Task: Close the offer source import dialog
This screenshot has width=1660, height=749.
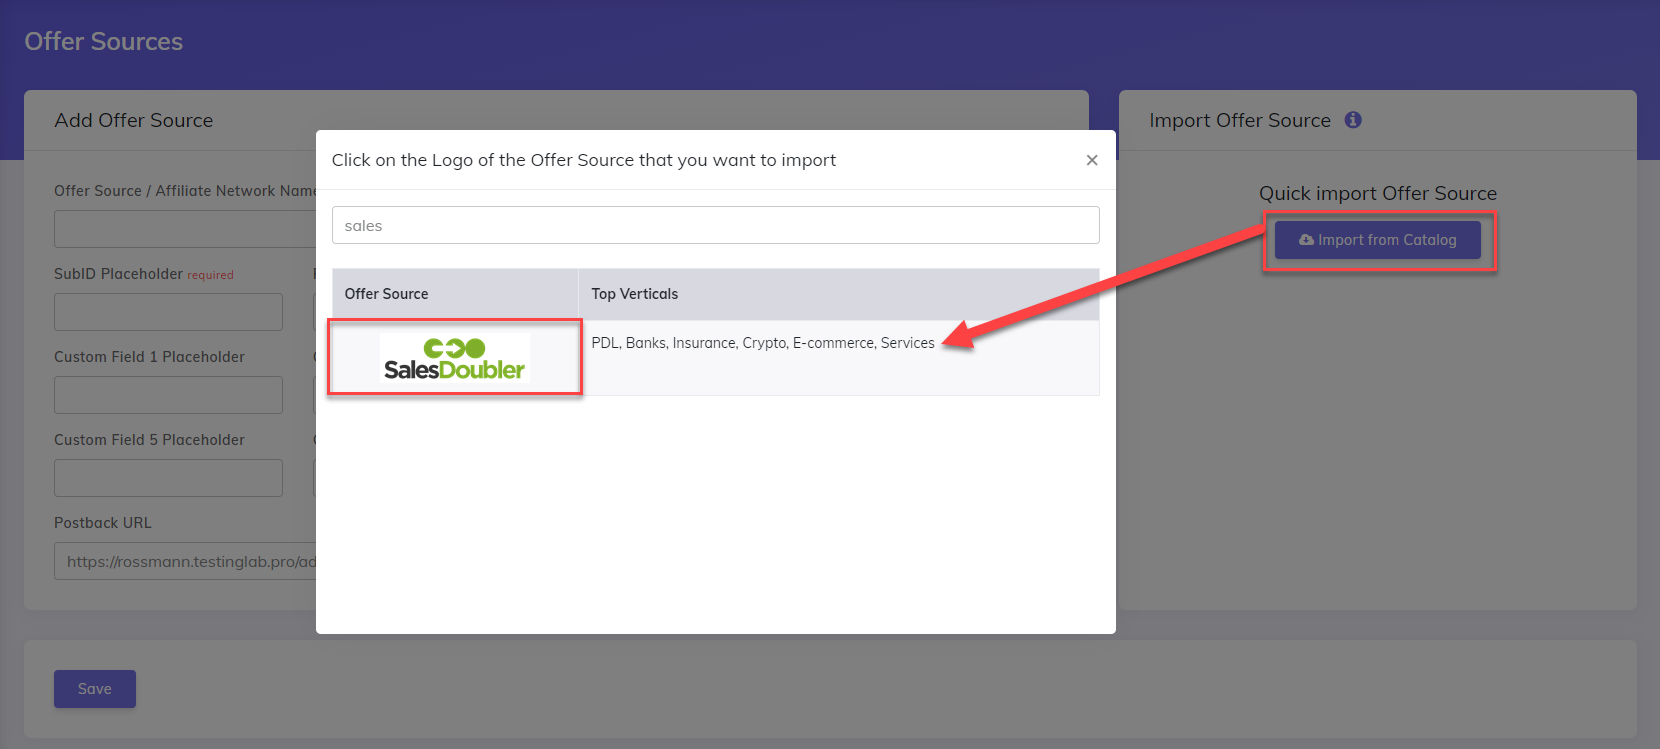Action: (x=1092, y=160)
